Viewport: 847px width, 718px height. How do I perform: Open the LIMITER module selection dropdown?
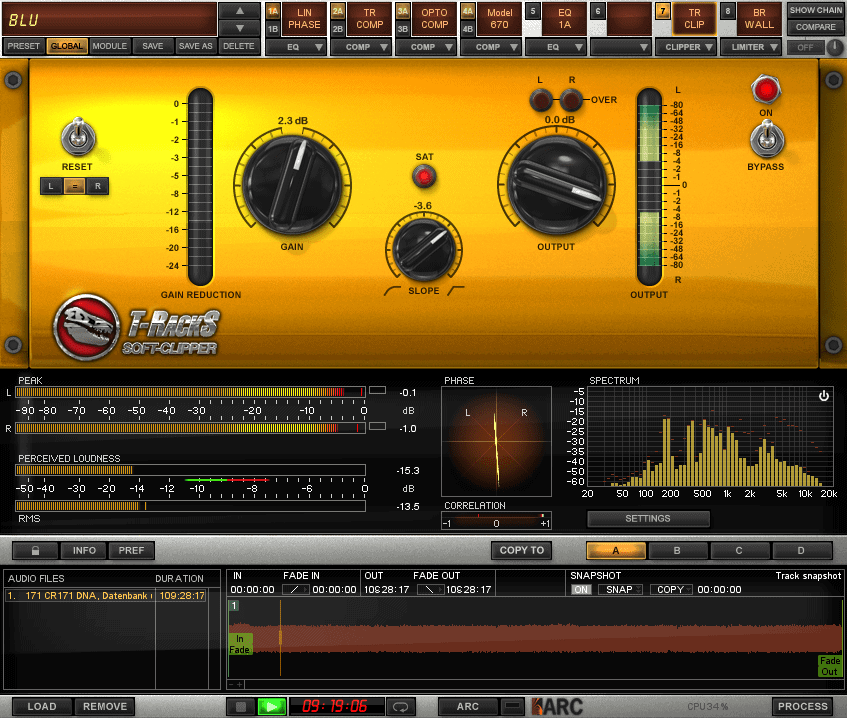pyautogui.click(x=751, y=46)
